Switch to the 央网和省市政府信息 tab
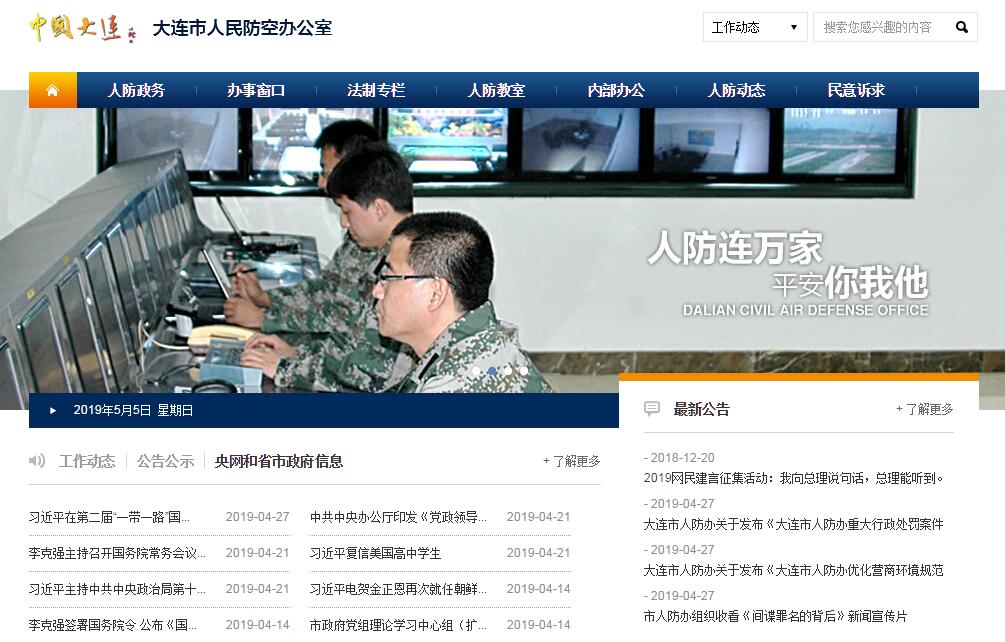Viewport: 1005px width, 642px height. [x=278, y=461]
